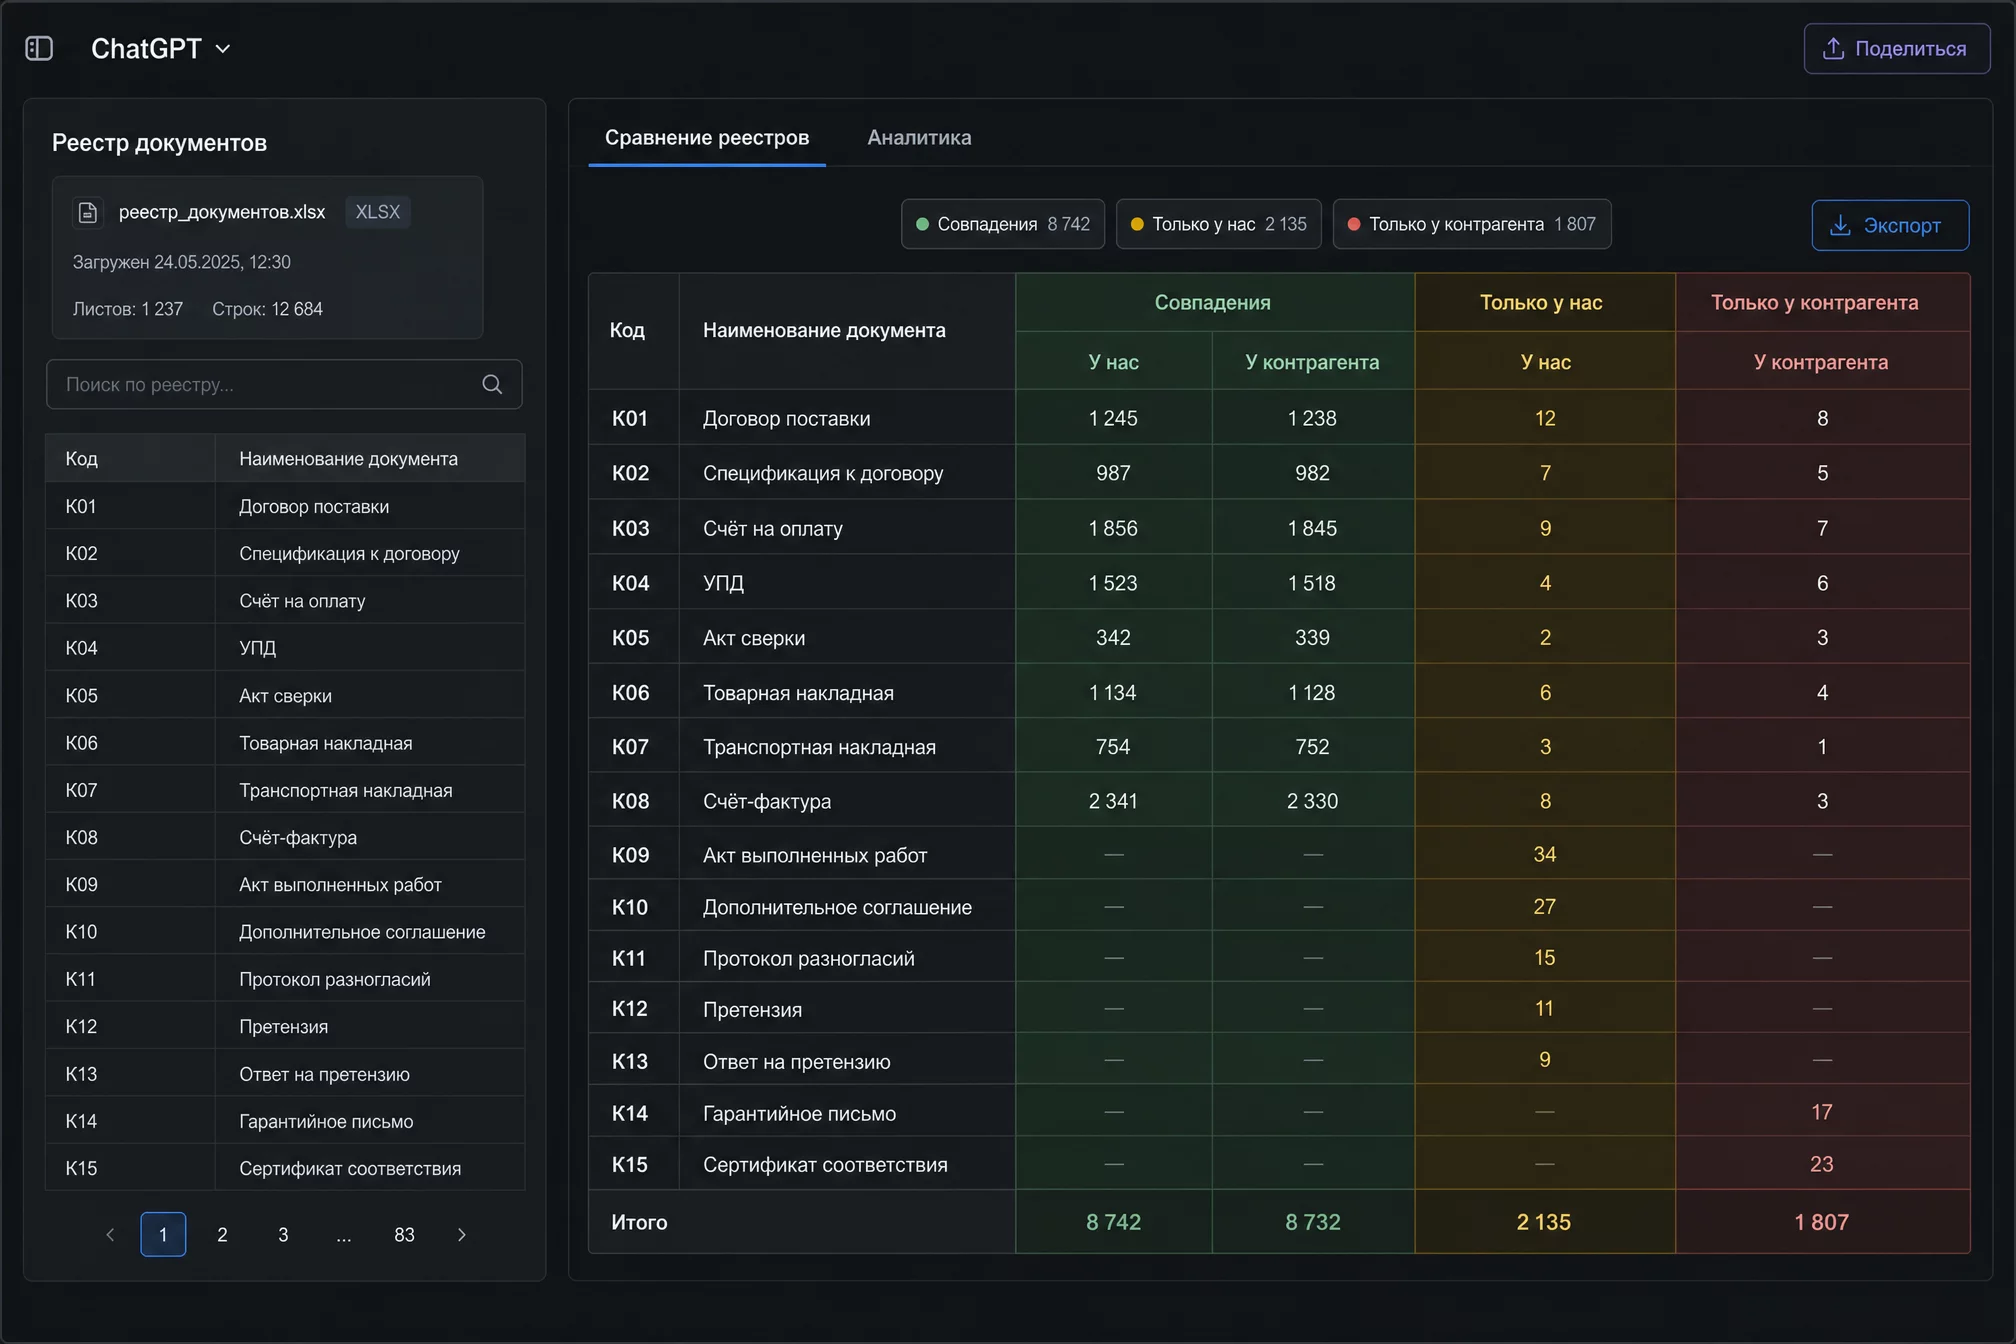The image size is (2016, 1344).
Task: Click value 11 in K12 row
Action: pos(1545,1008)
